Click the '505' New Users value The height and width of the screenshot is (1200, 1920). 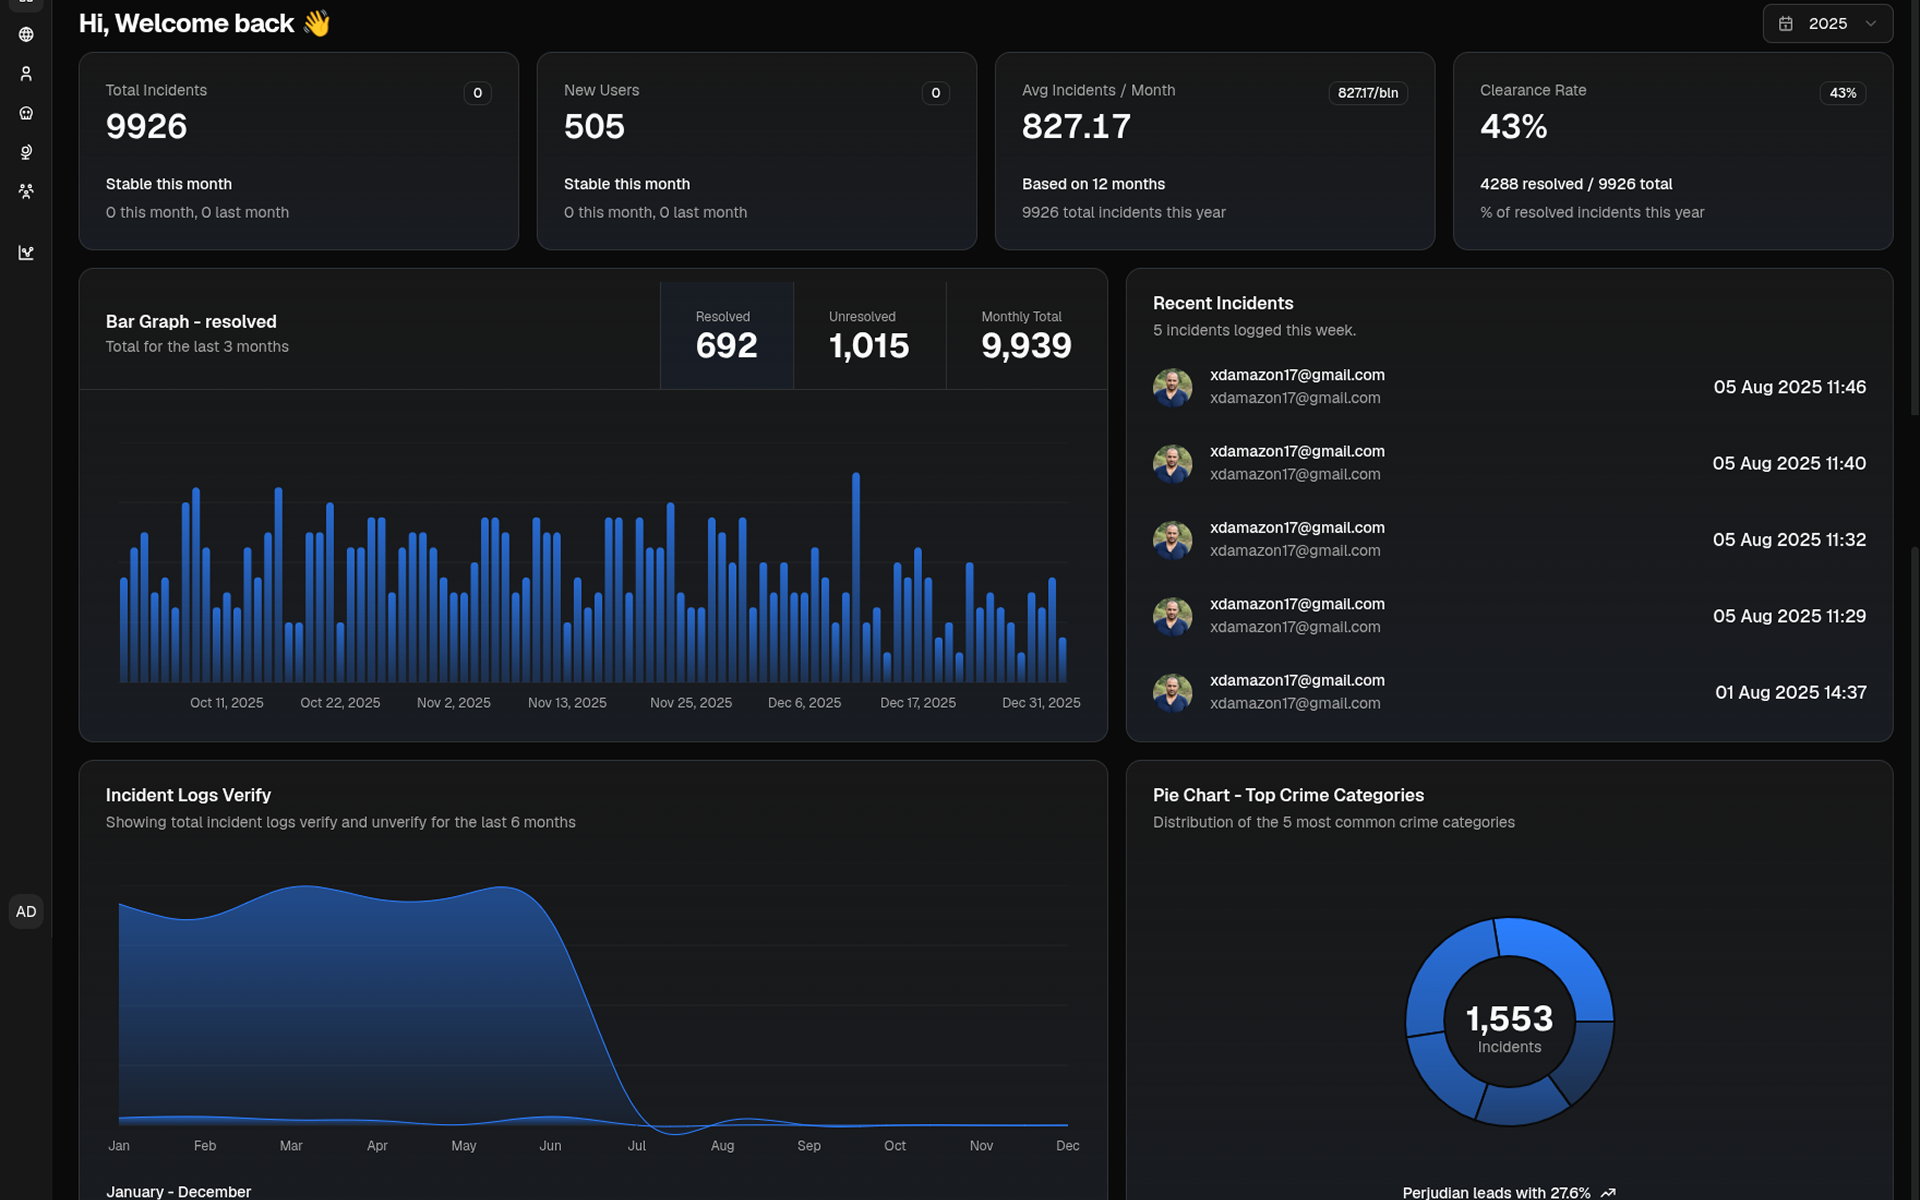pos(594,127)
